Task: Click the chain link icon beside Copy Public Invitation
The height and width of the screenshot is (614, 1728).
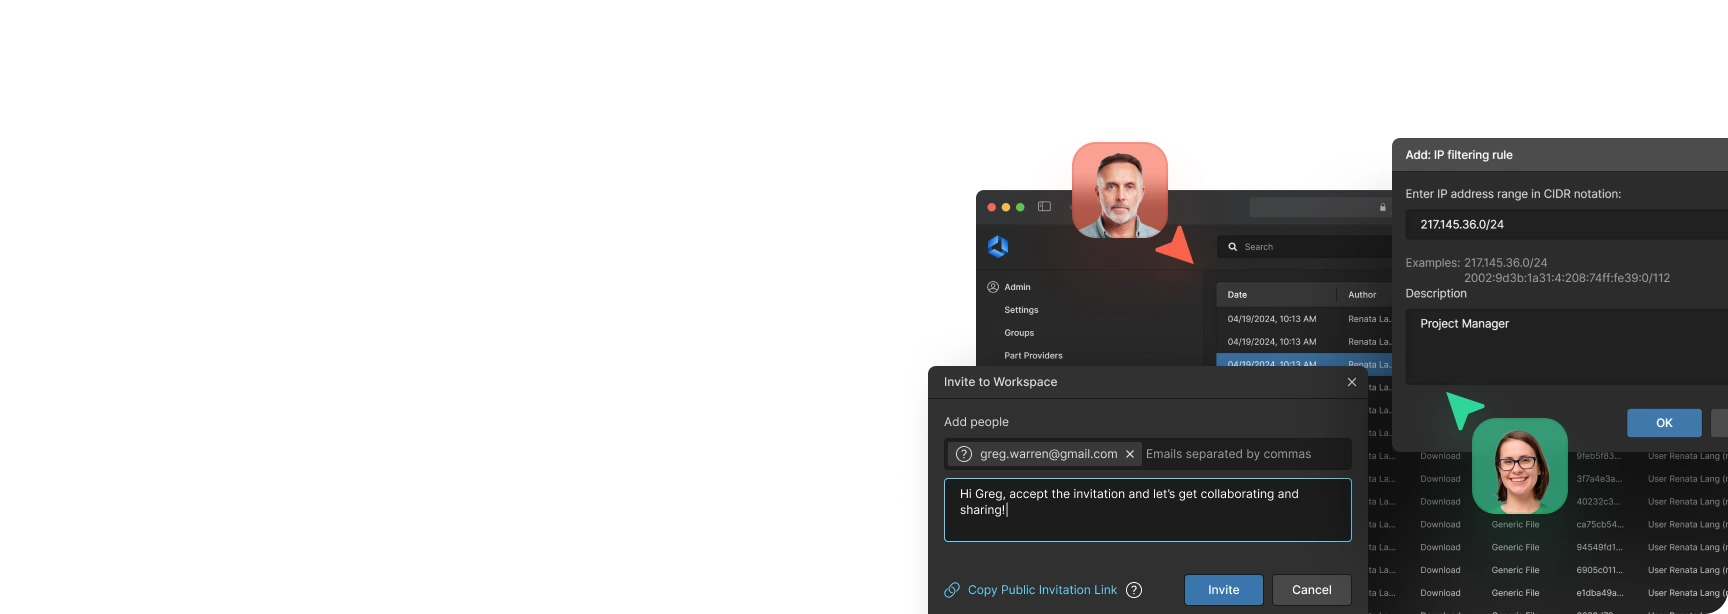Action: [952, 590]
